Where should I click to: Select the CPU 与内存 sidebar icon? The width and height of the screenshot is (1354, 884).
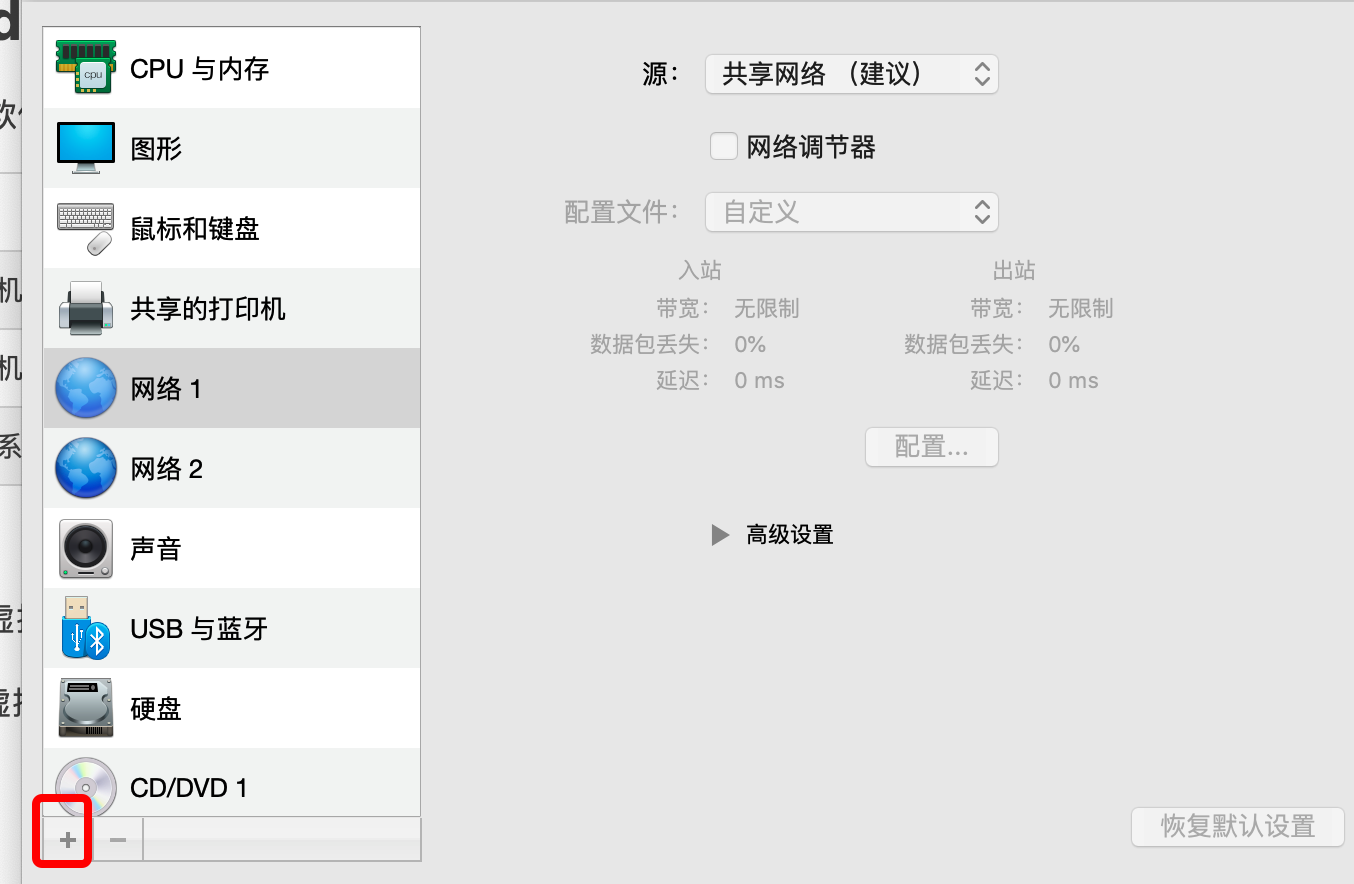point(85,66)
